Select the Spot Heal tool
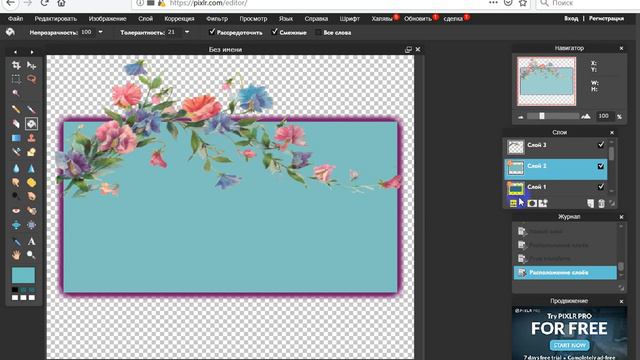 31,211
